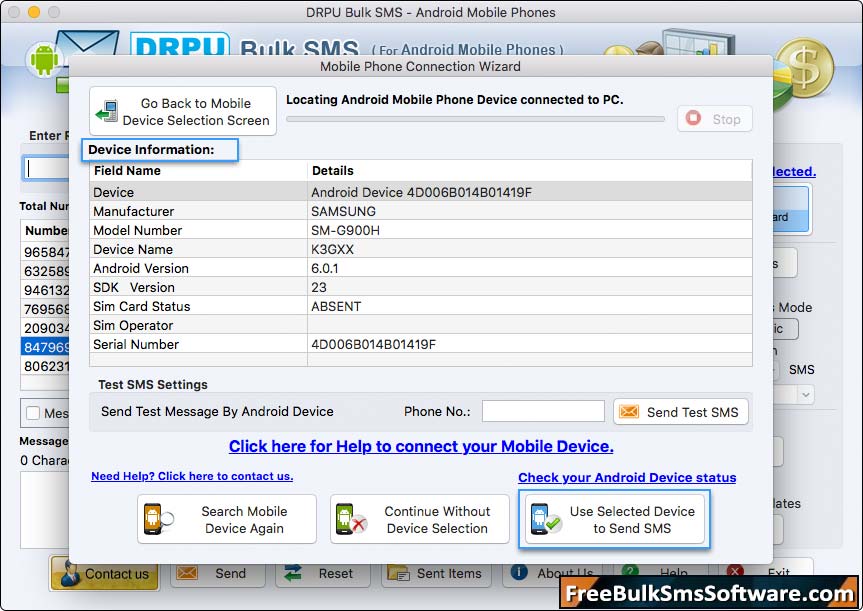
Task: Select number row starting 96584
Action: click(x=46, y=252)
